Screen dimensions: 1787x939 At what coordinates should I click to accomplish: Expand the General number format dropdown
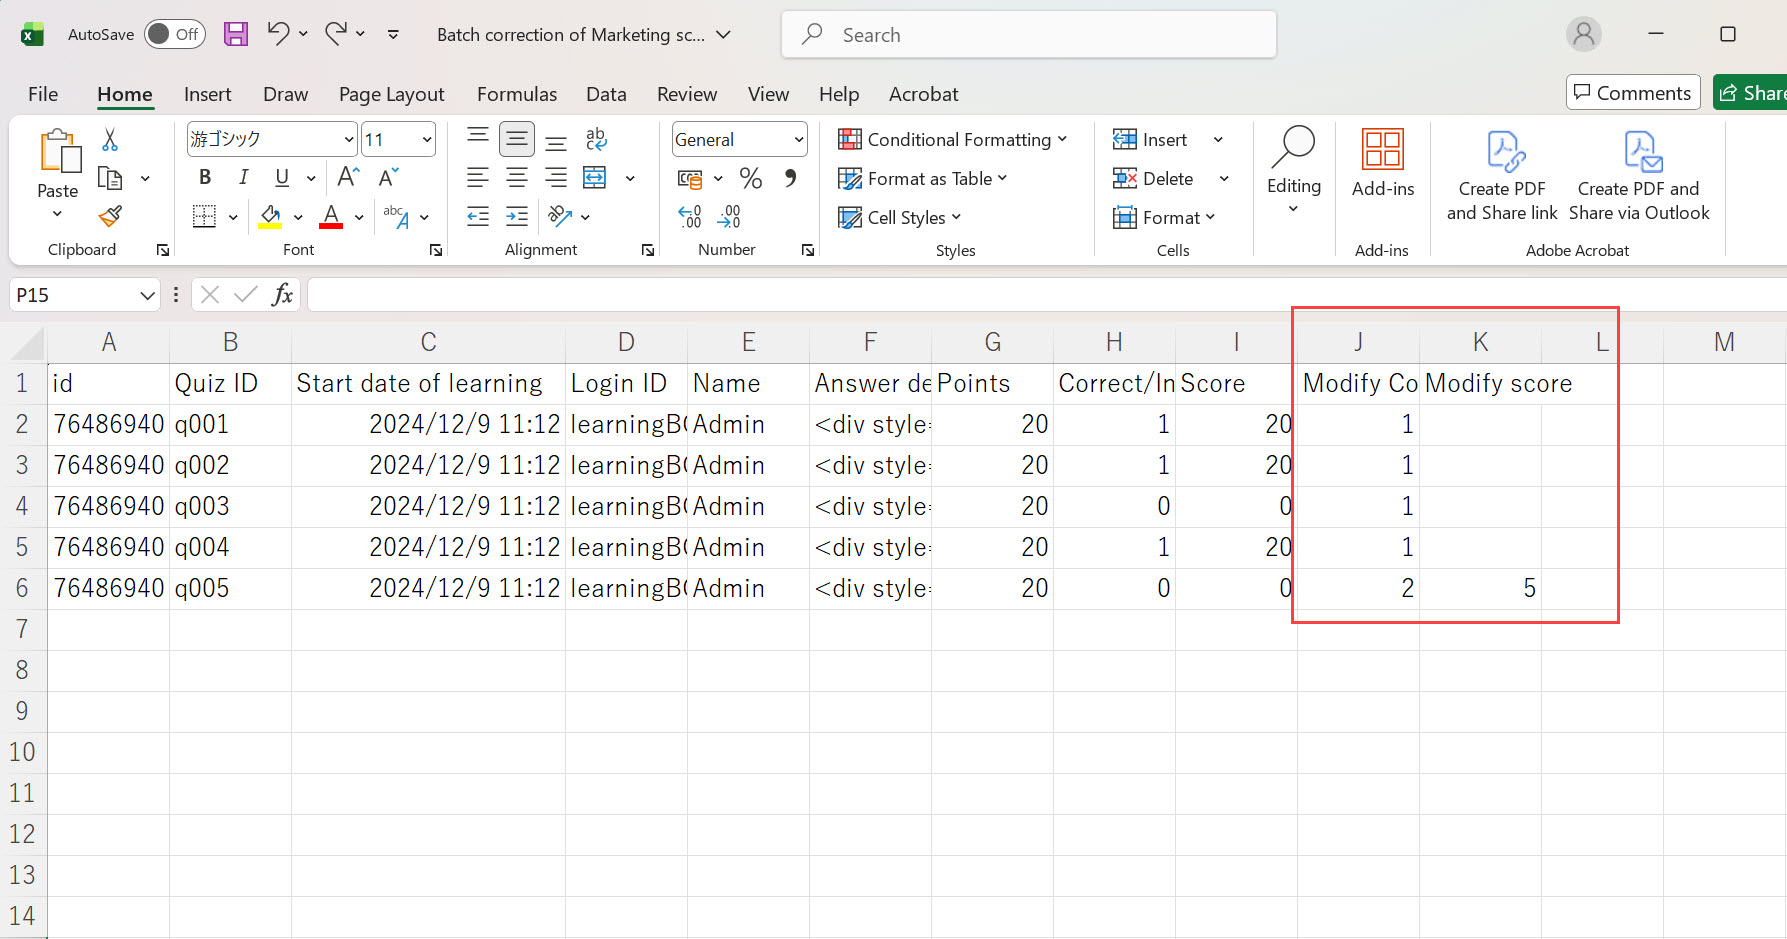(798, 140)
